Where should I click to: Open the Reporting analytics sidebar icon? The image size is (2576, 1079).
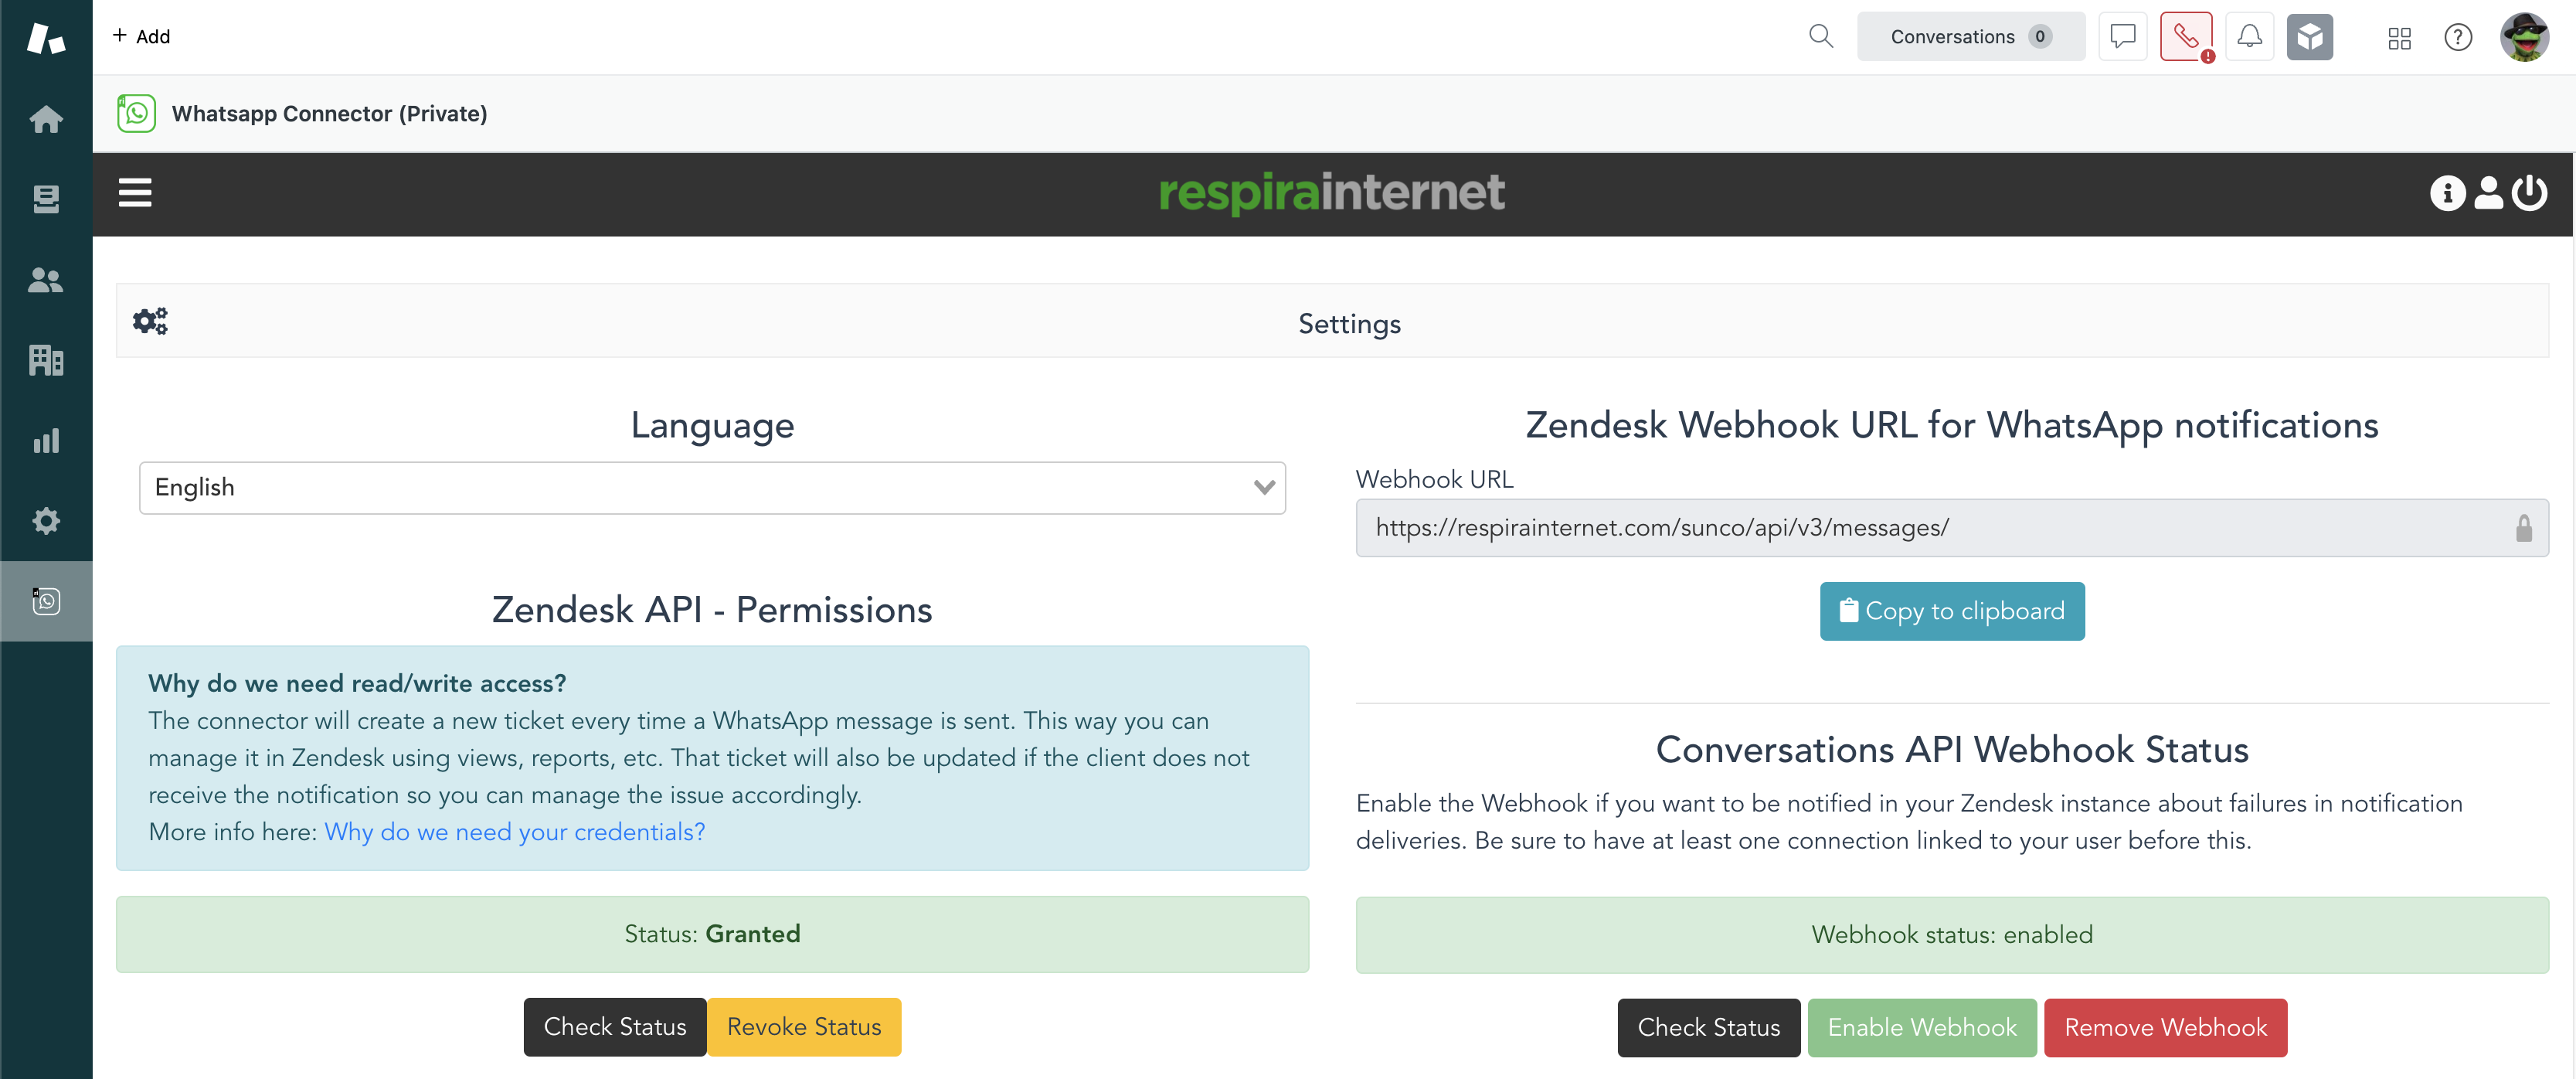point(46,440)
